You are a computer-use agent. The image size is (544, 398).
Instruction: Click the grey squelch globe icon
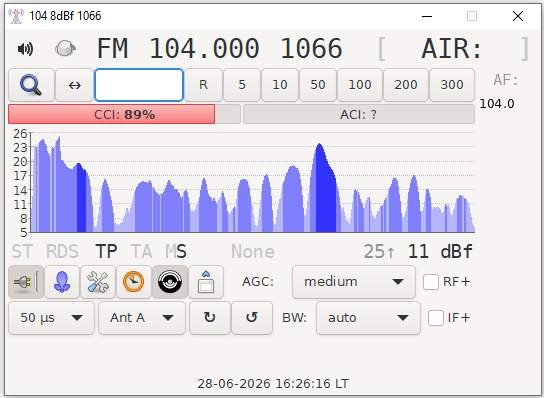point(65,48)
